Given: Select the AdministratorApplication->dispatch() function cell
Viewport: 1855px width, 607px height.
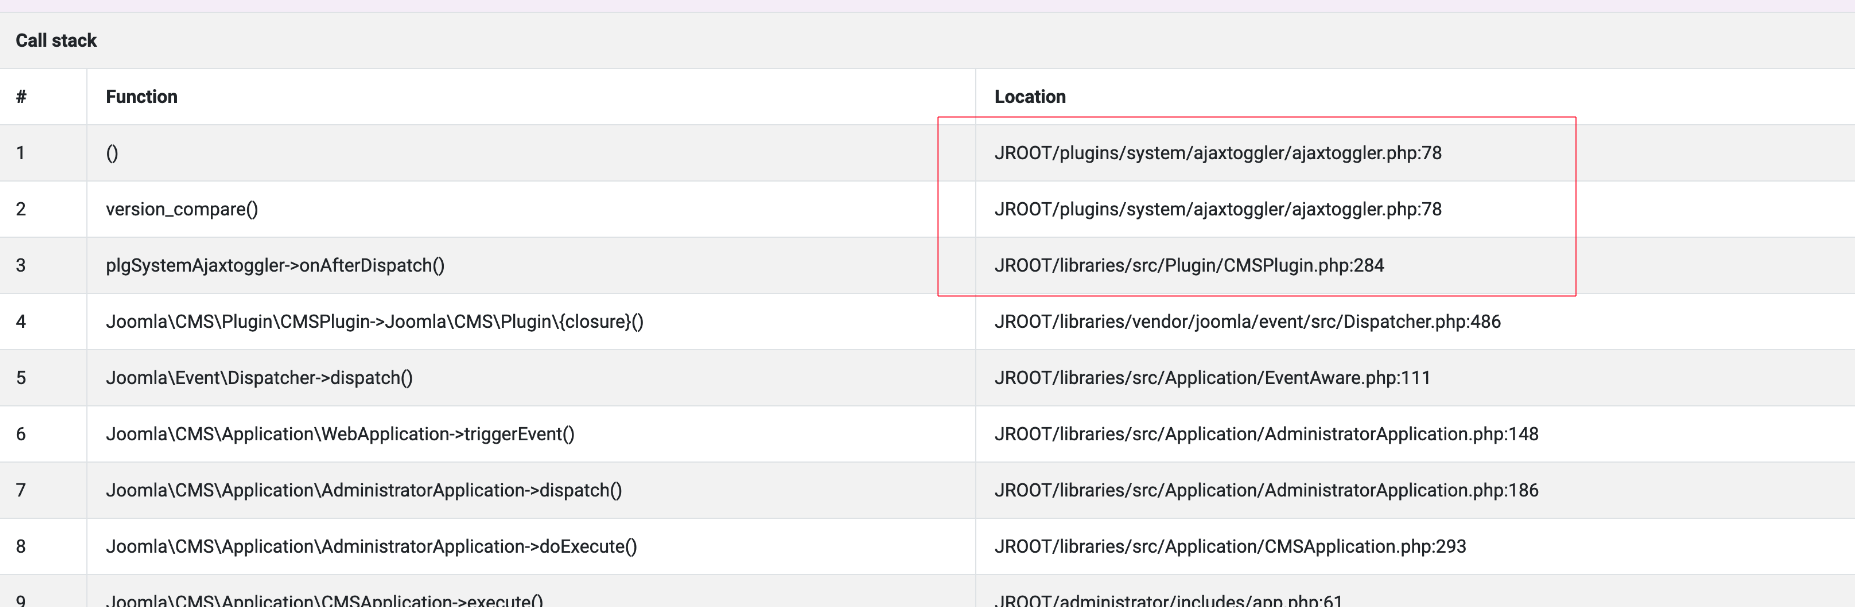Looking at the screenshot, I should (x=363, y=490).
